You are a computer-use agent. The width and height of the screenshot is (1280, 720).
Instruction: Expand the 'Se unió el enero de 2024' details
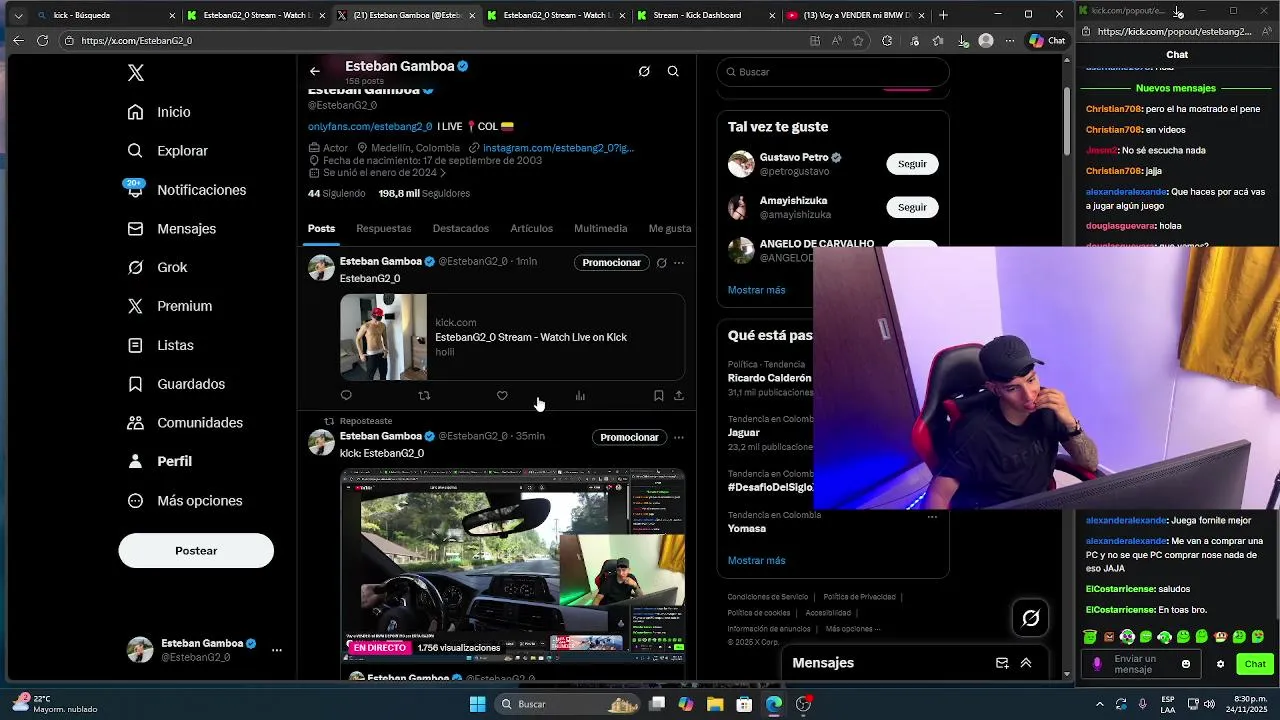[380, 173]
